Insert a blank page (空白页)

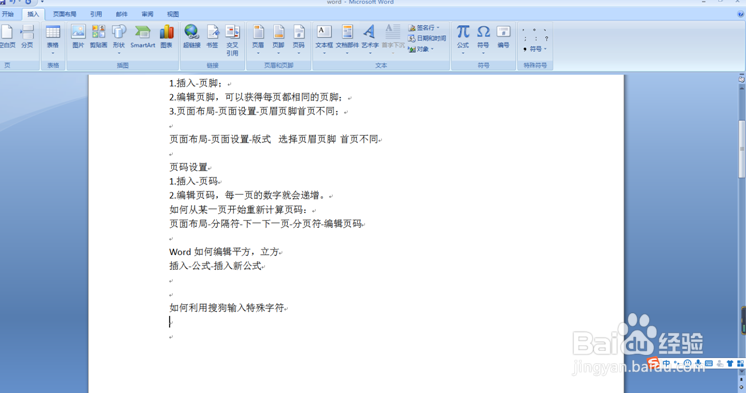tap(7, 37)
